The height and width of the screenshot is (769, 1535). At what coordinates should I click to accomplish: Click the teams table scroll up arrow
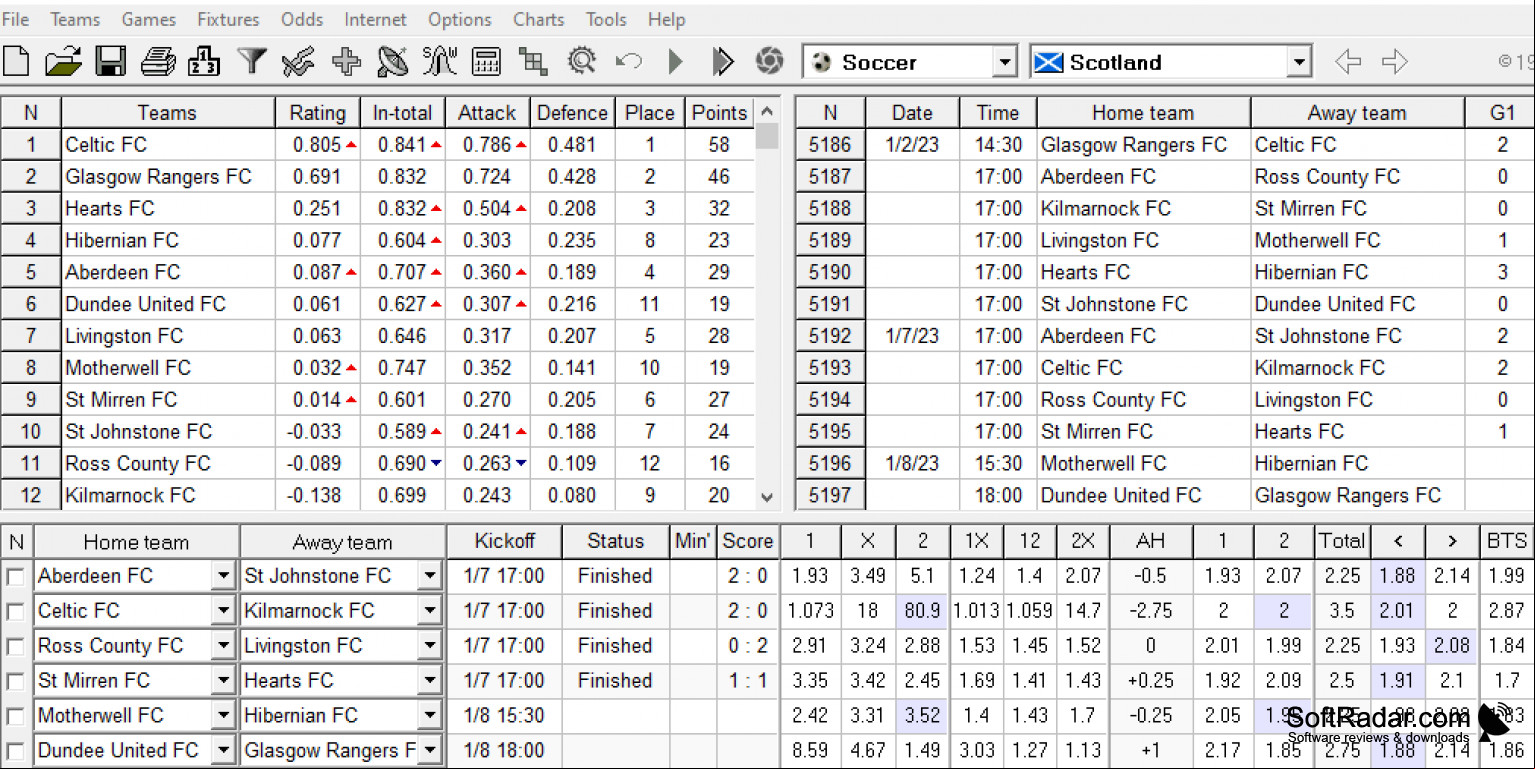[x=767, y=111]
